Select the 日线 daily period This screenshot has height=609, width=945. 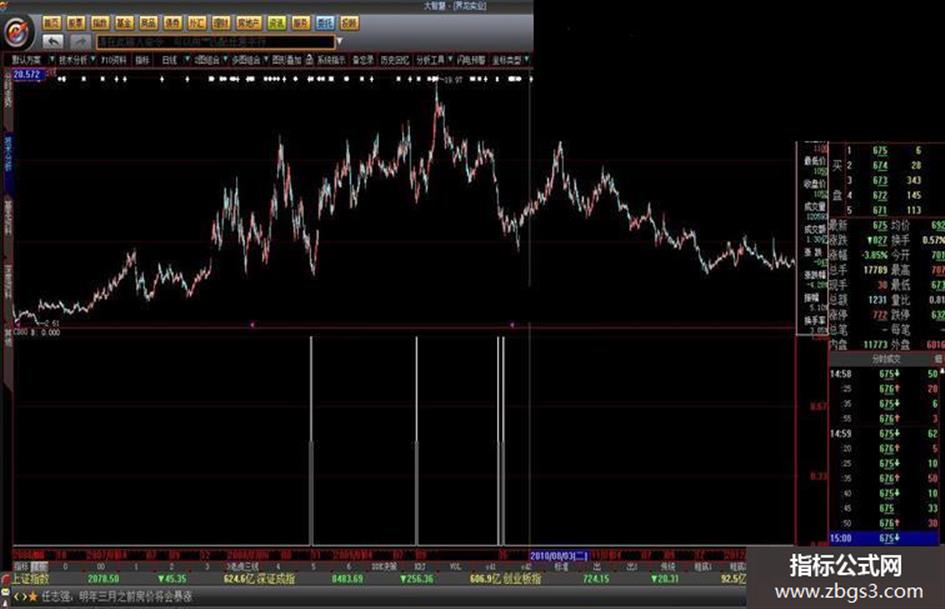169,60
